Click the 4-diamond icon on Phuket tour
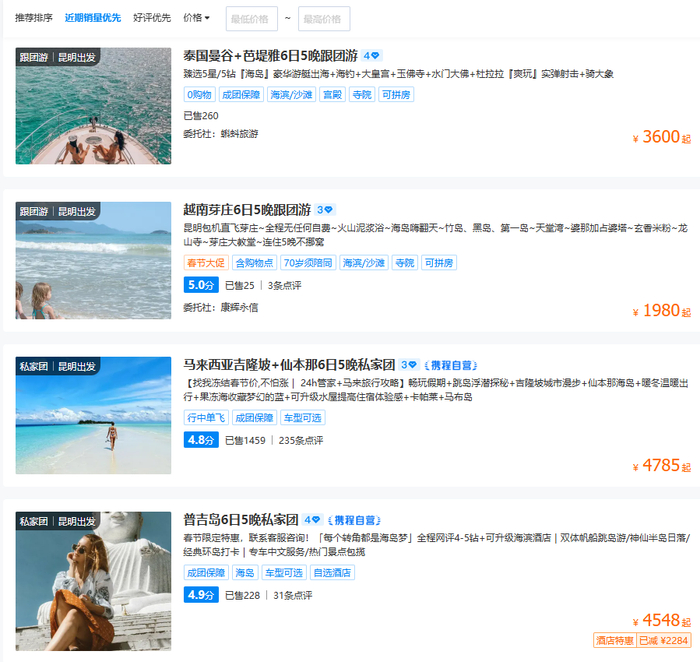The image size is (700, 662). coord(312,520)
